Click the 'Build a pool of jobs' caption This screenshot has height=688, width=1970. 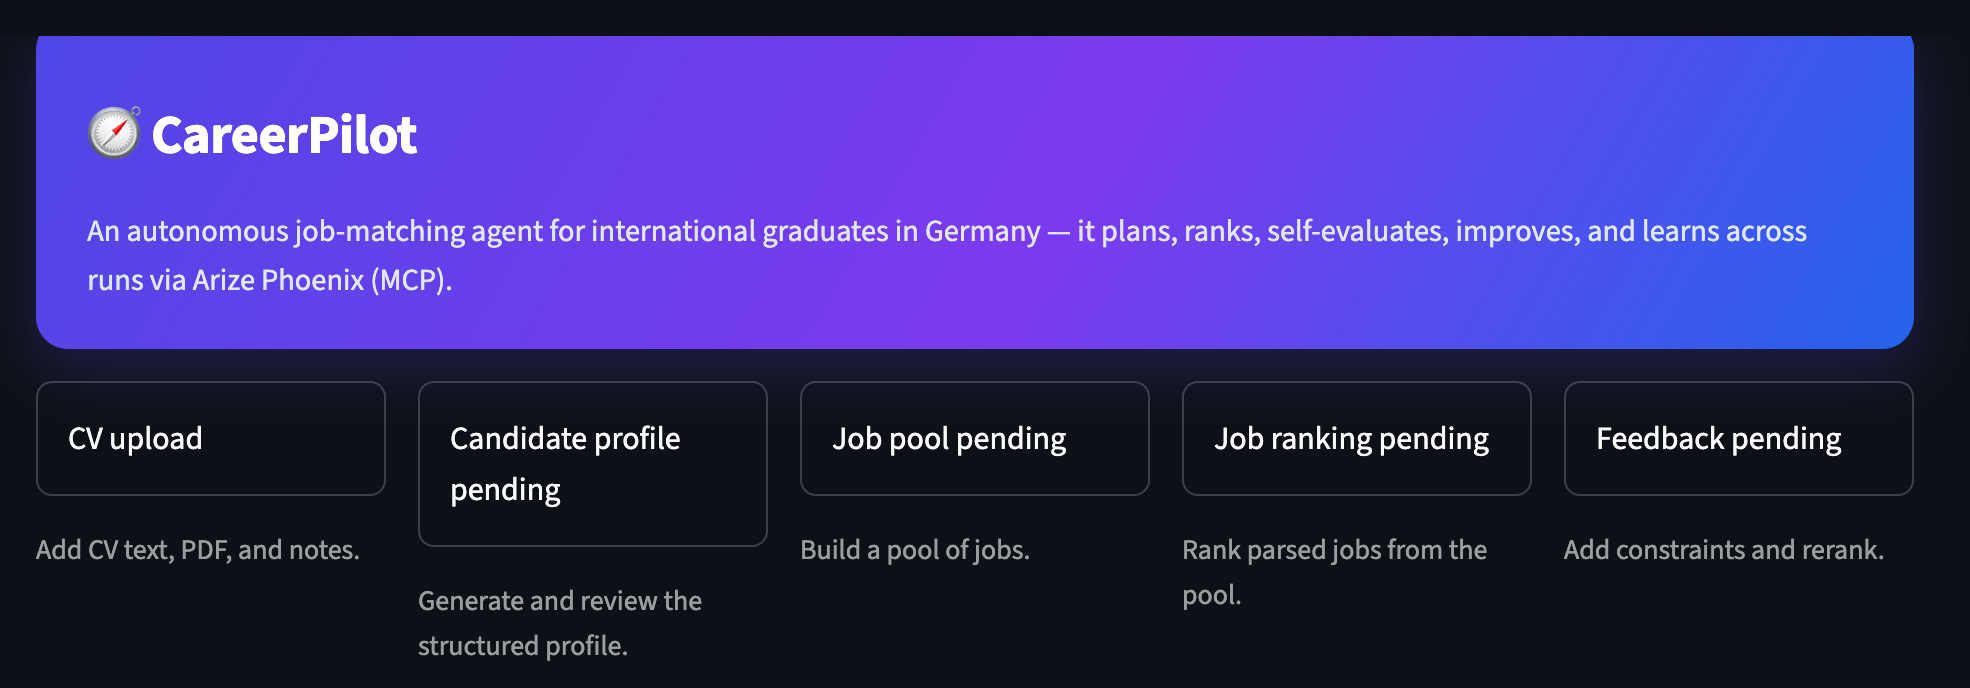(x=915, y=550)
